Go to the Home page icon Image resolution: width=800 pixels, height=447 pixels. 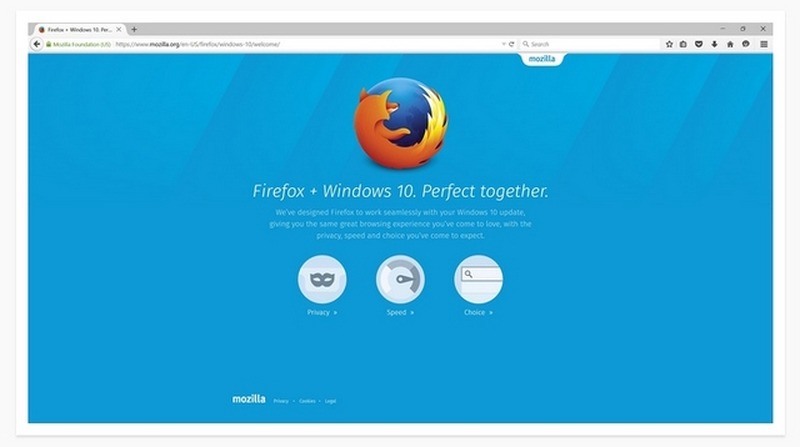(730, 44)
